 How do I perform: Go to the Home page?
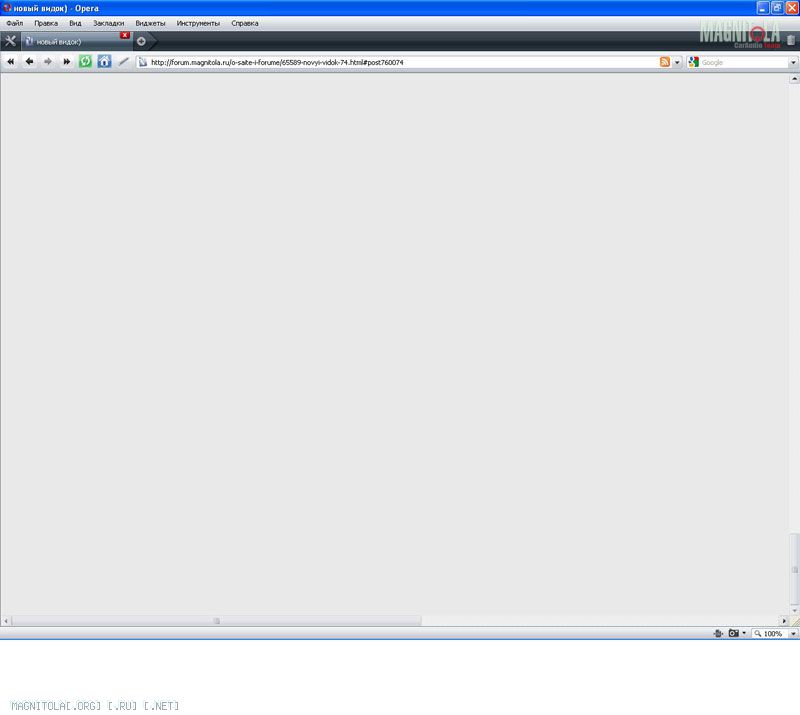click(x=104, y=62)
